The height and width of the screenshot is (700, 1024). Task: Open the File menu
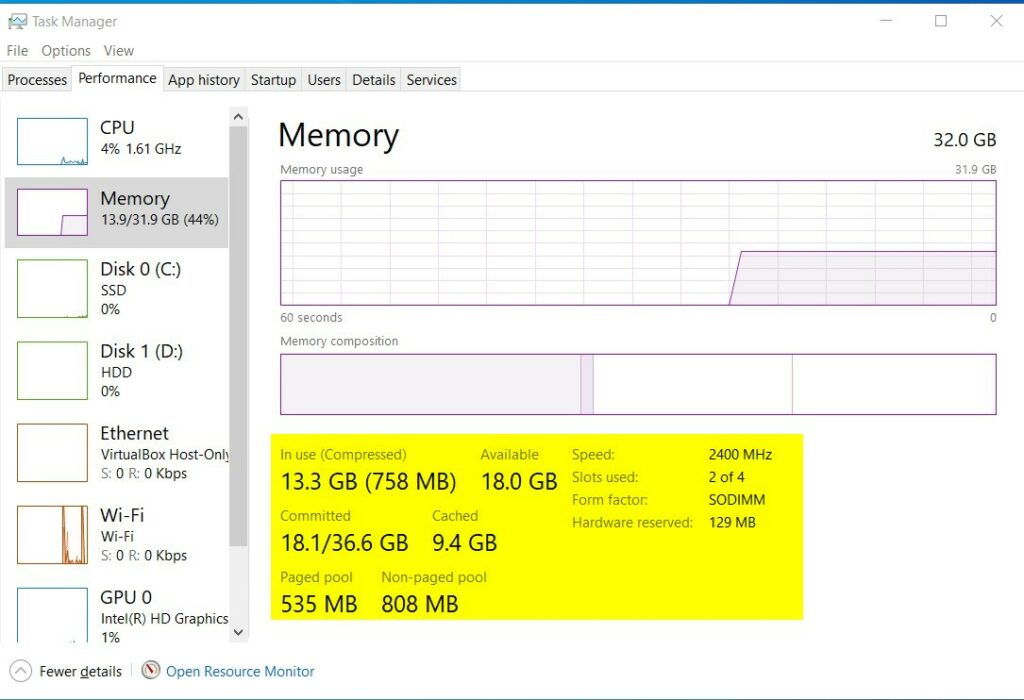pos(17,51)
